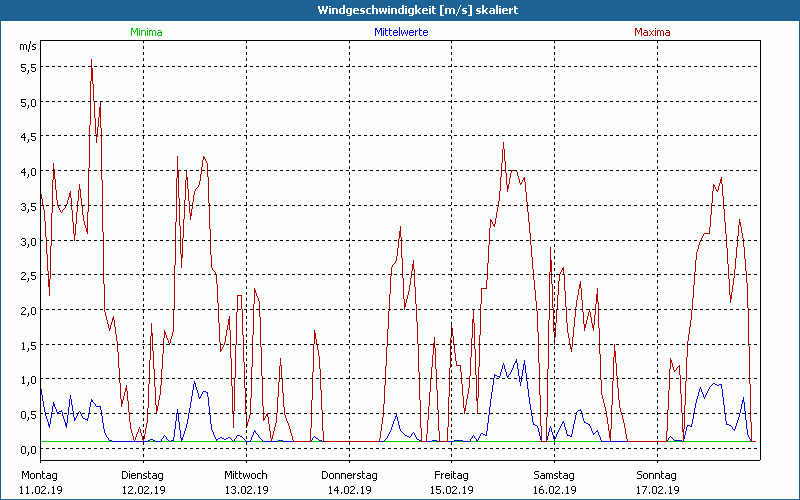Click the 16.02.19 date label
This screenshot has width=800, height=500.
point(555,490)
